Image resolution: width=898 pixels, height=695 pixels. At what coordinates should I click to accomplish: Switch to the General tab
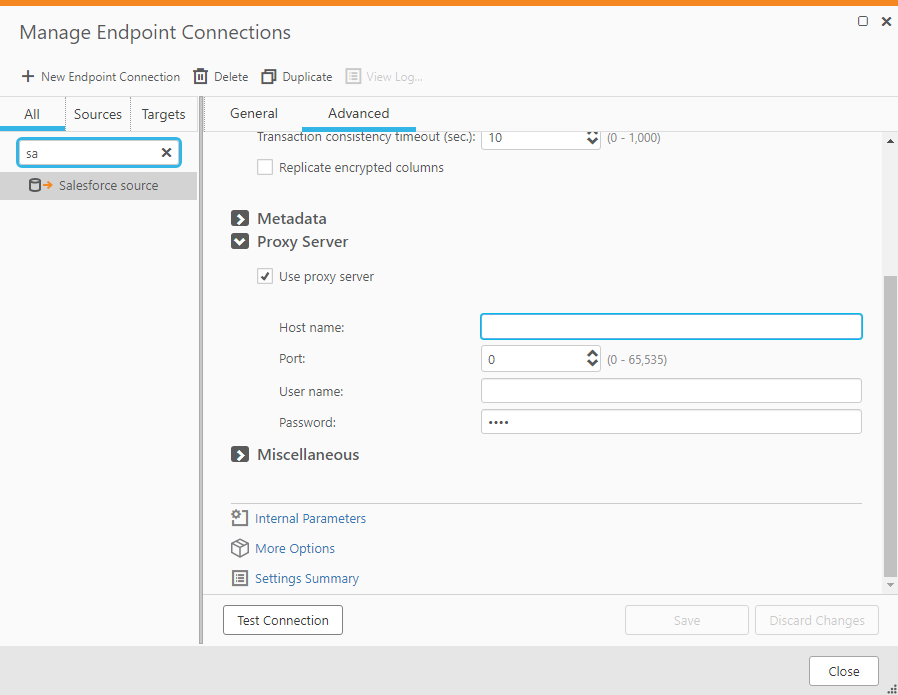click(254, 113)
